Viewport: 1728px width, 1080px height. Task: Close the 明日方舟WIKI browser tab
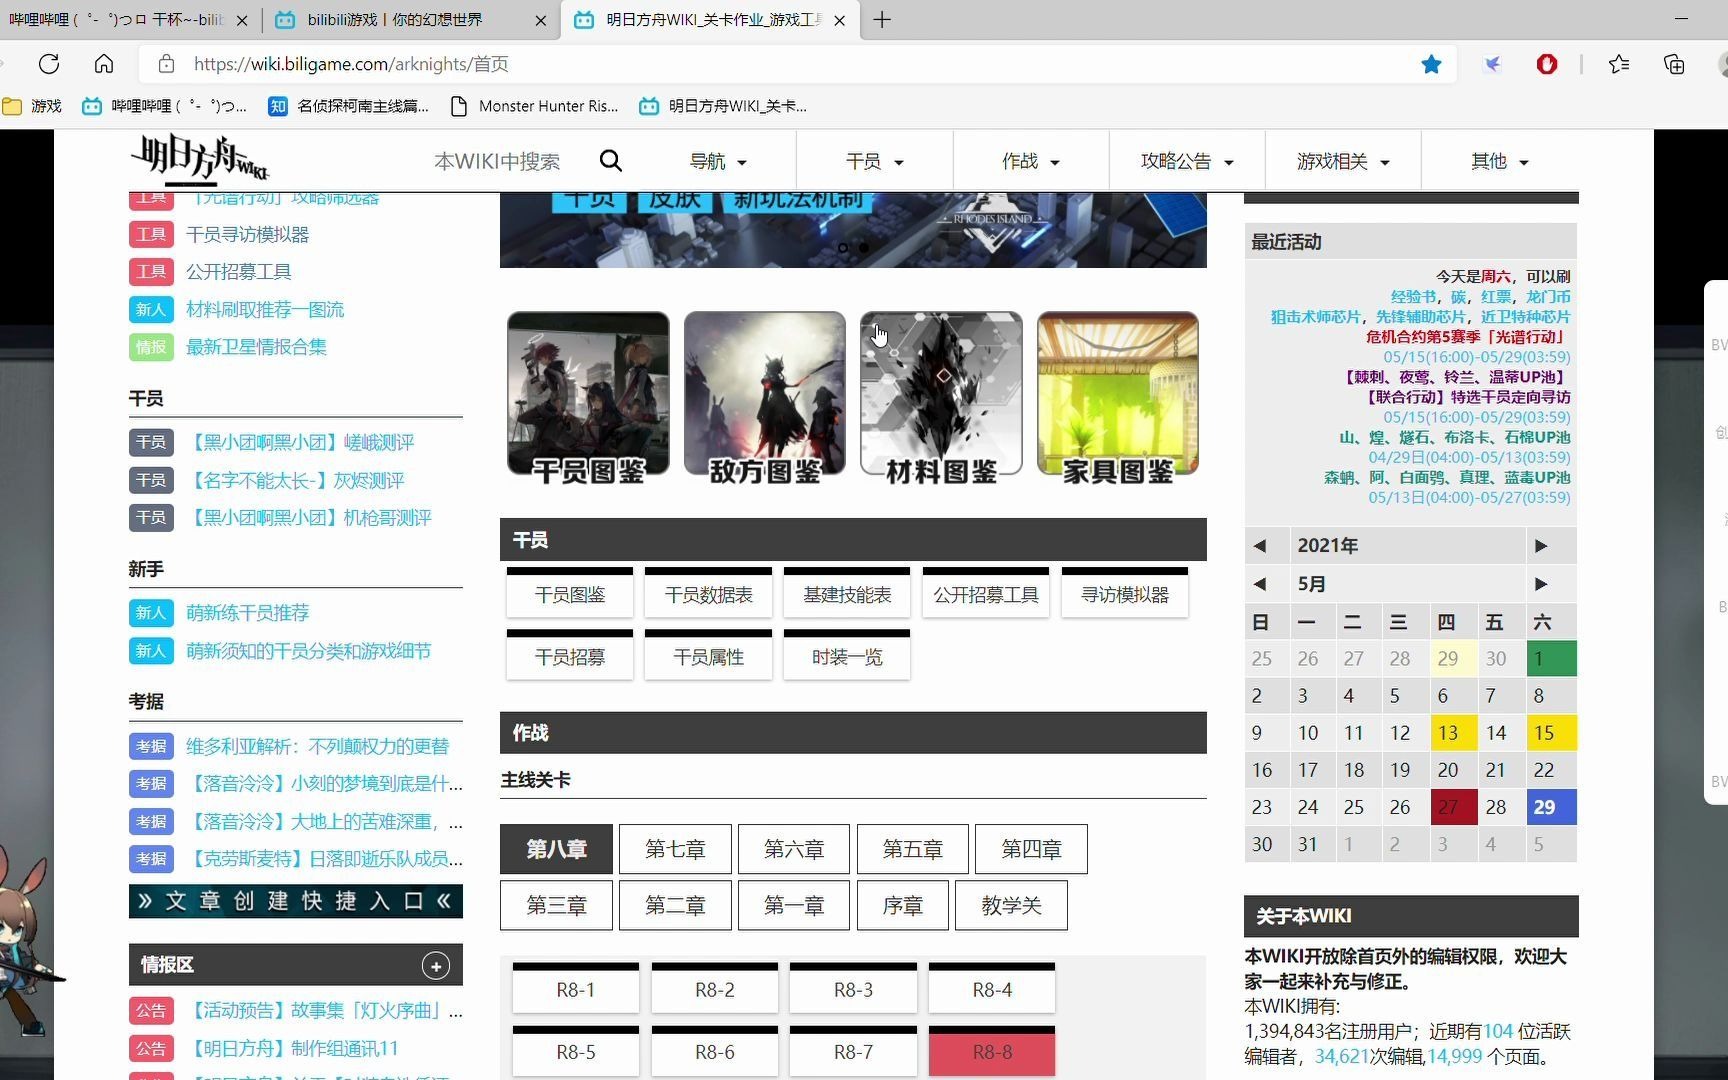[839, 20]
